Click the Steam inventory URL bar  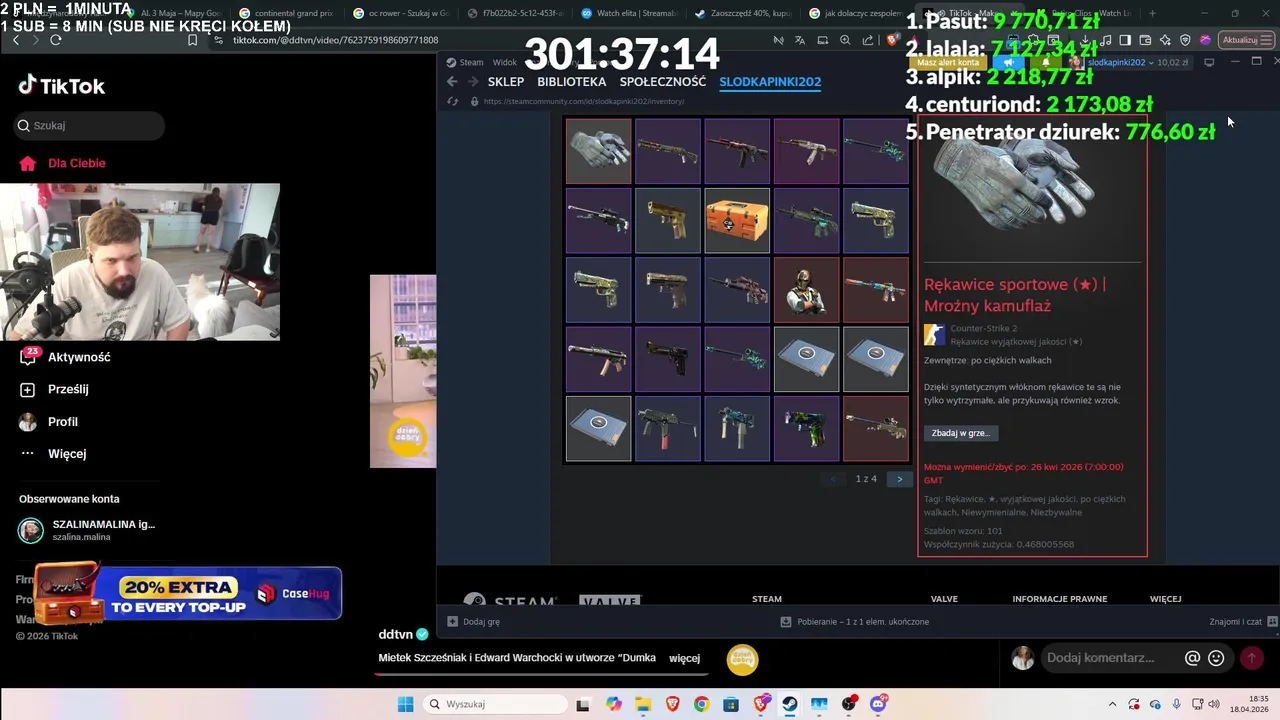tap(585, 101)
